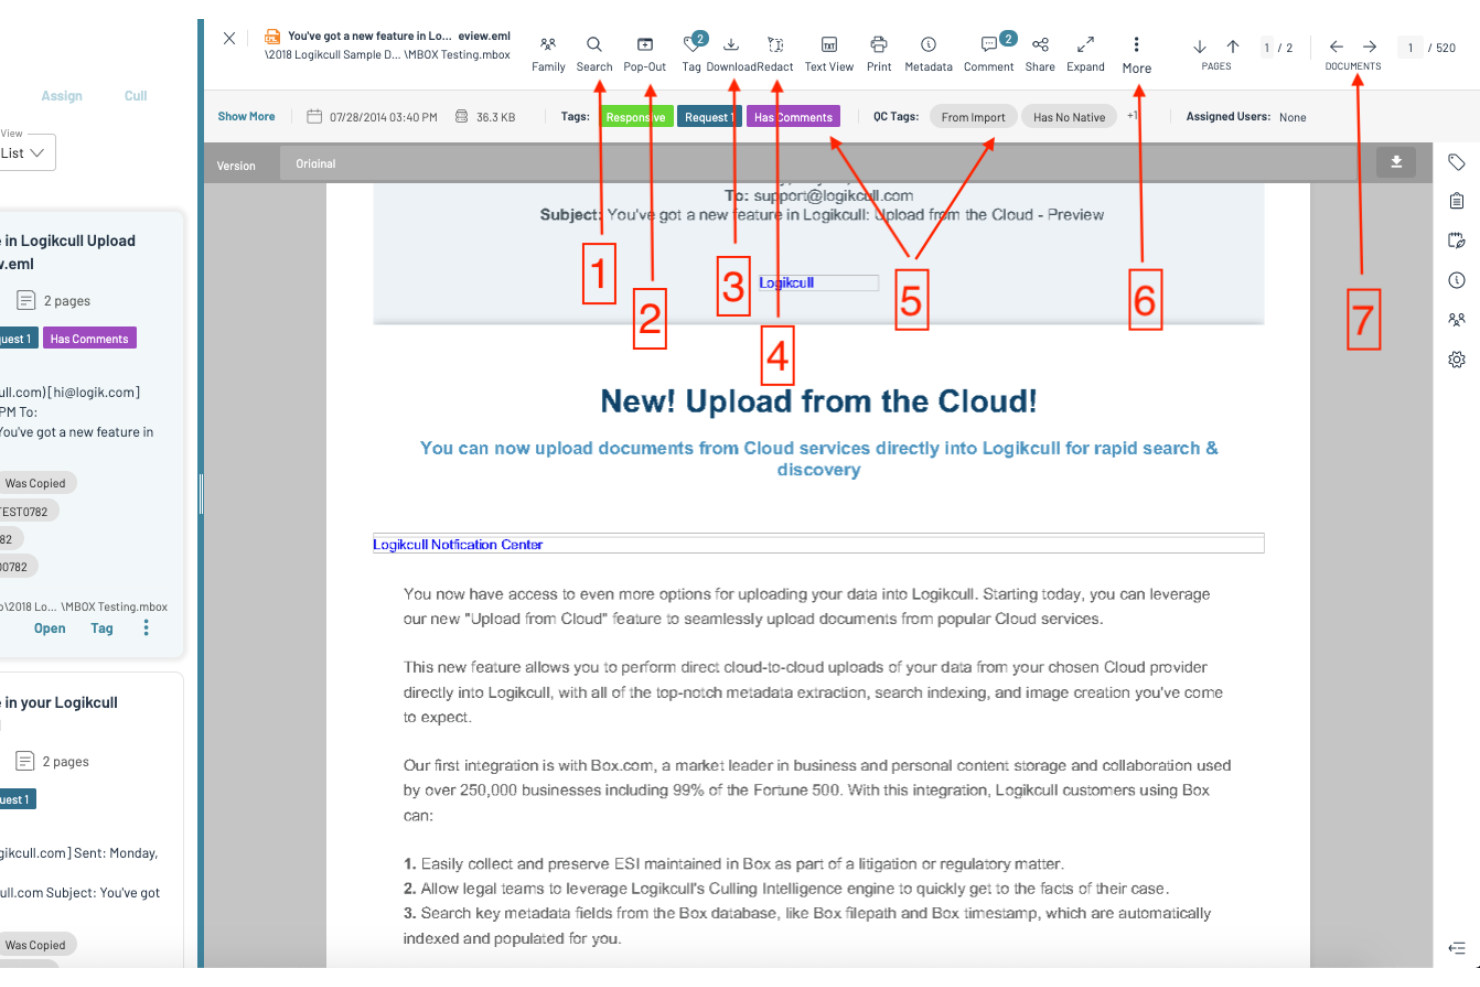
Task: Click the download button on the version bar
Action: [1396, 162]
